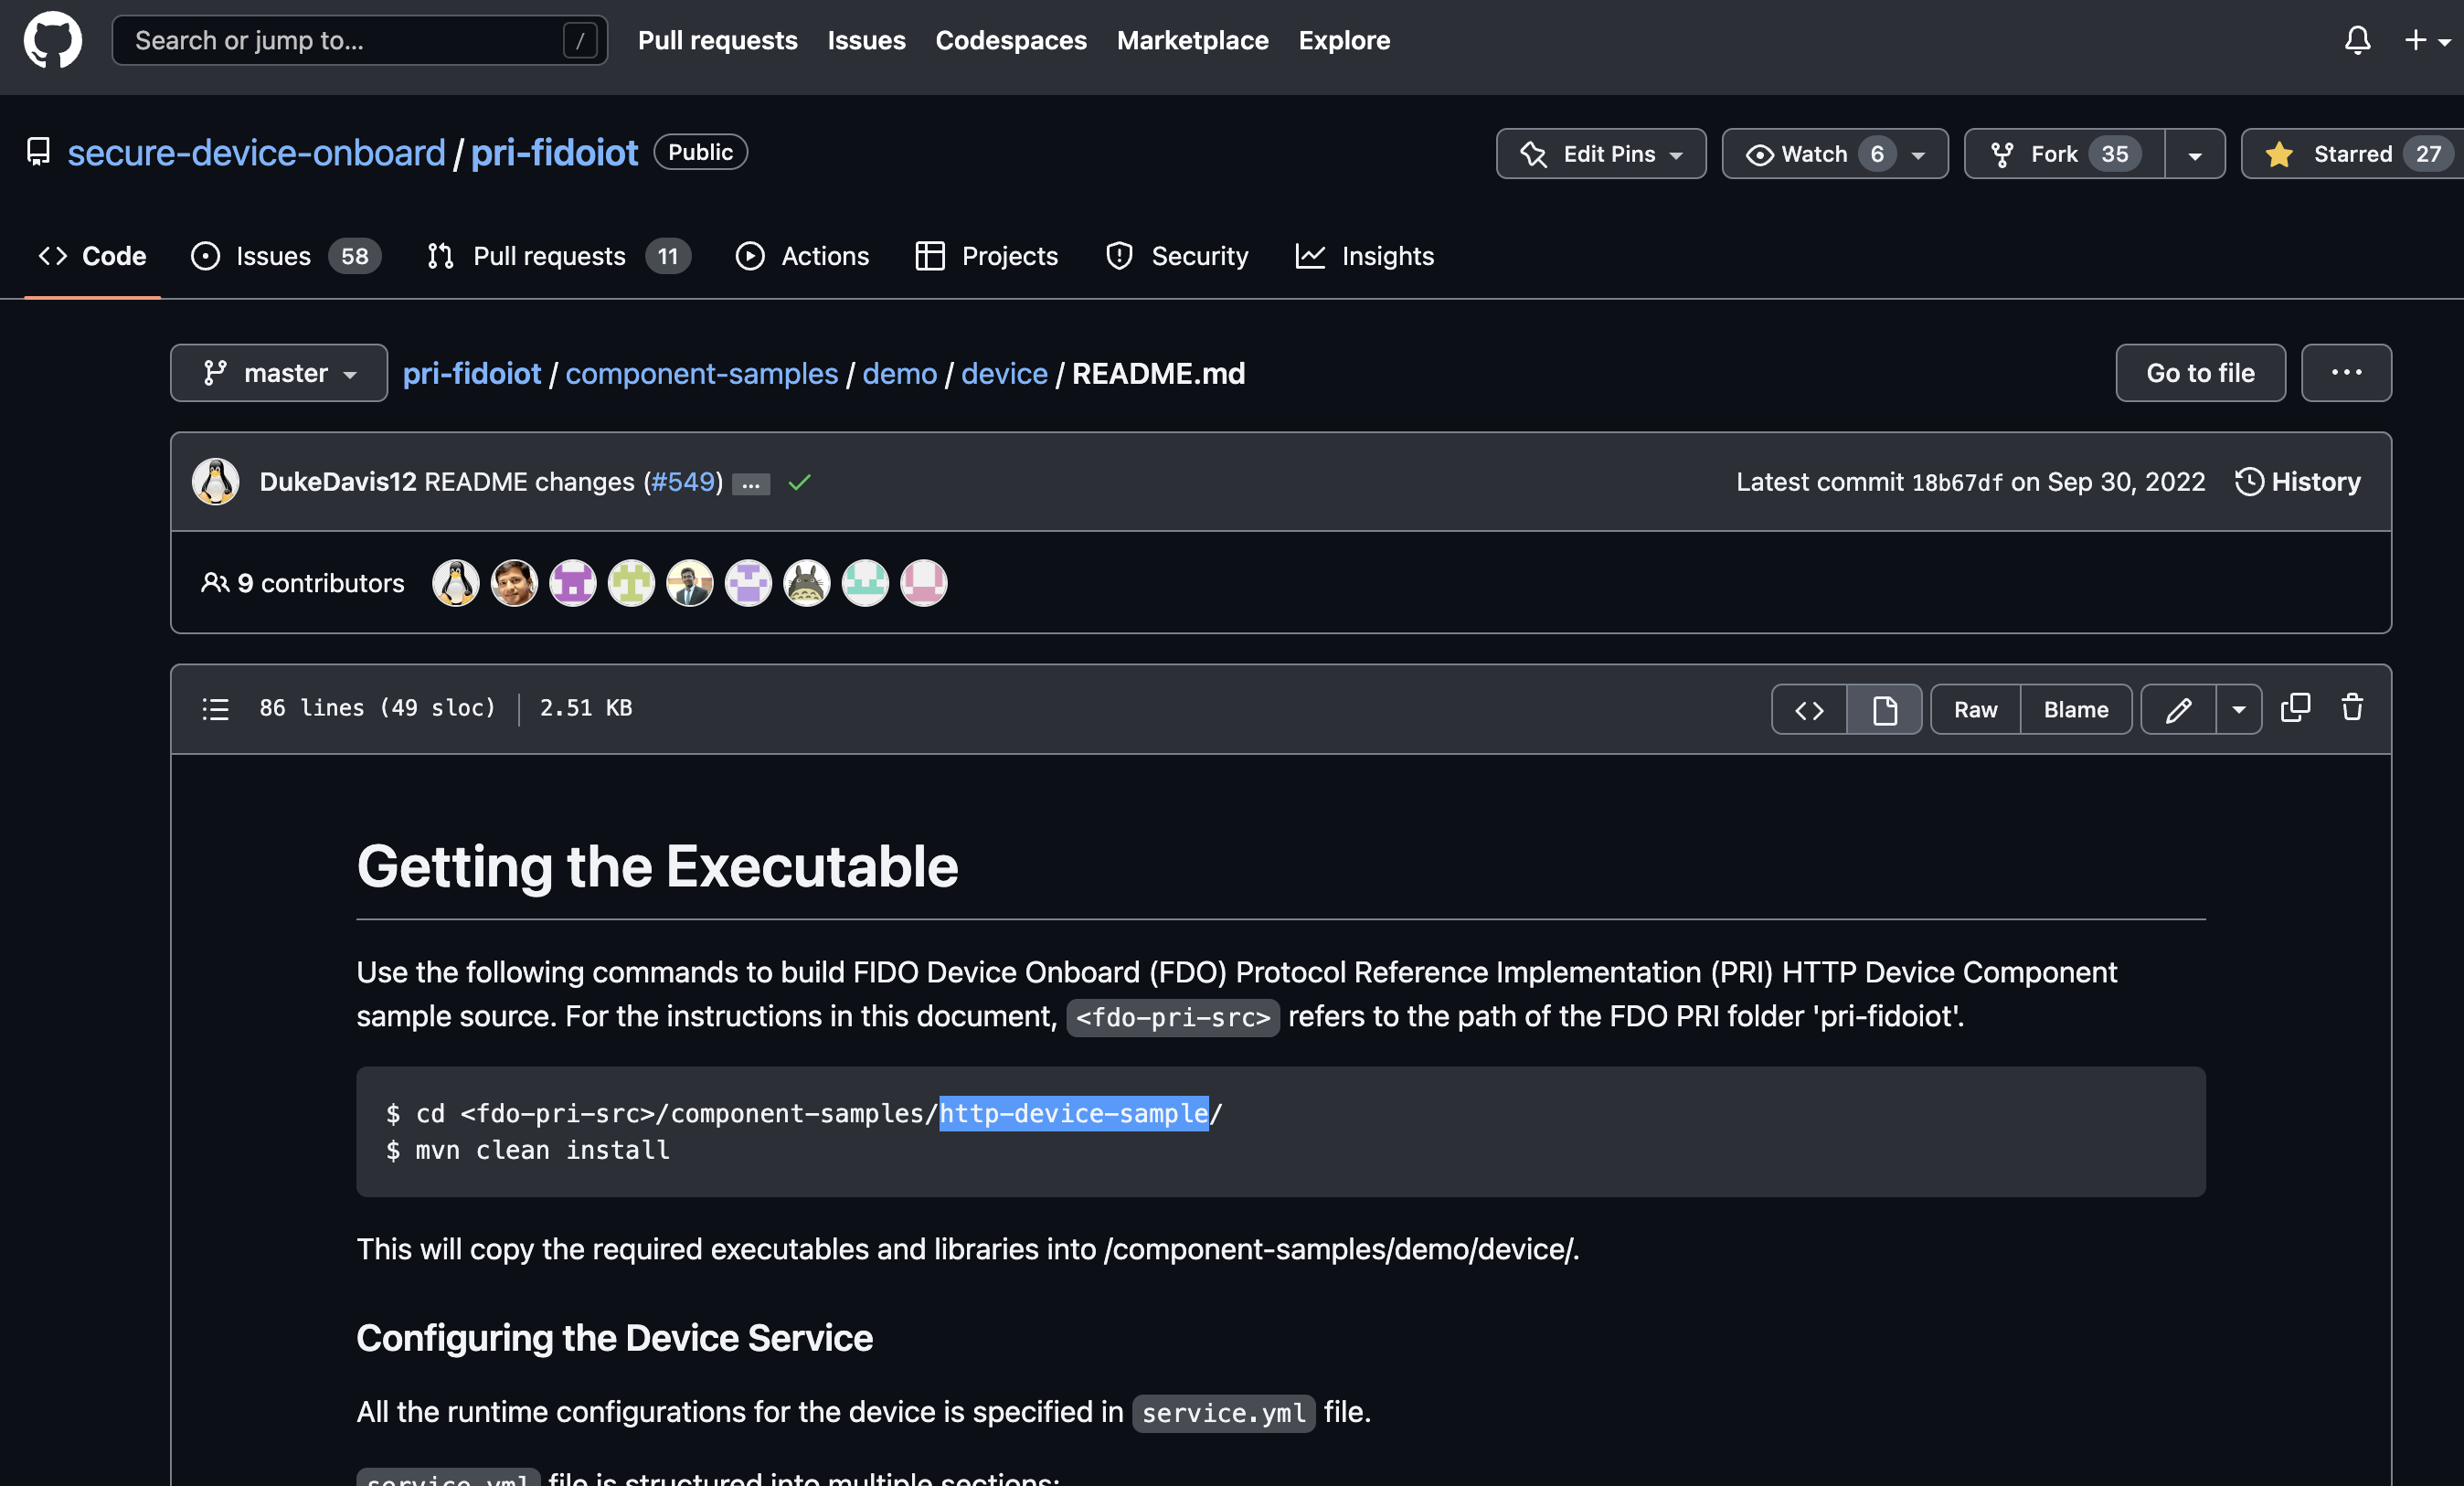
Task: Open the master branch selector
Action: coord(278,373)
